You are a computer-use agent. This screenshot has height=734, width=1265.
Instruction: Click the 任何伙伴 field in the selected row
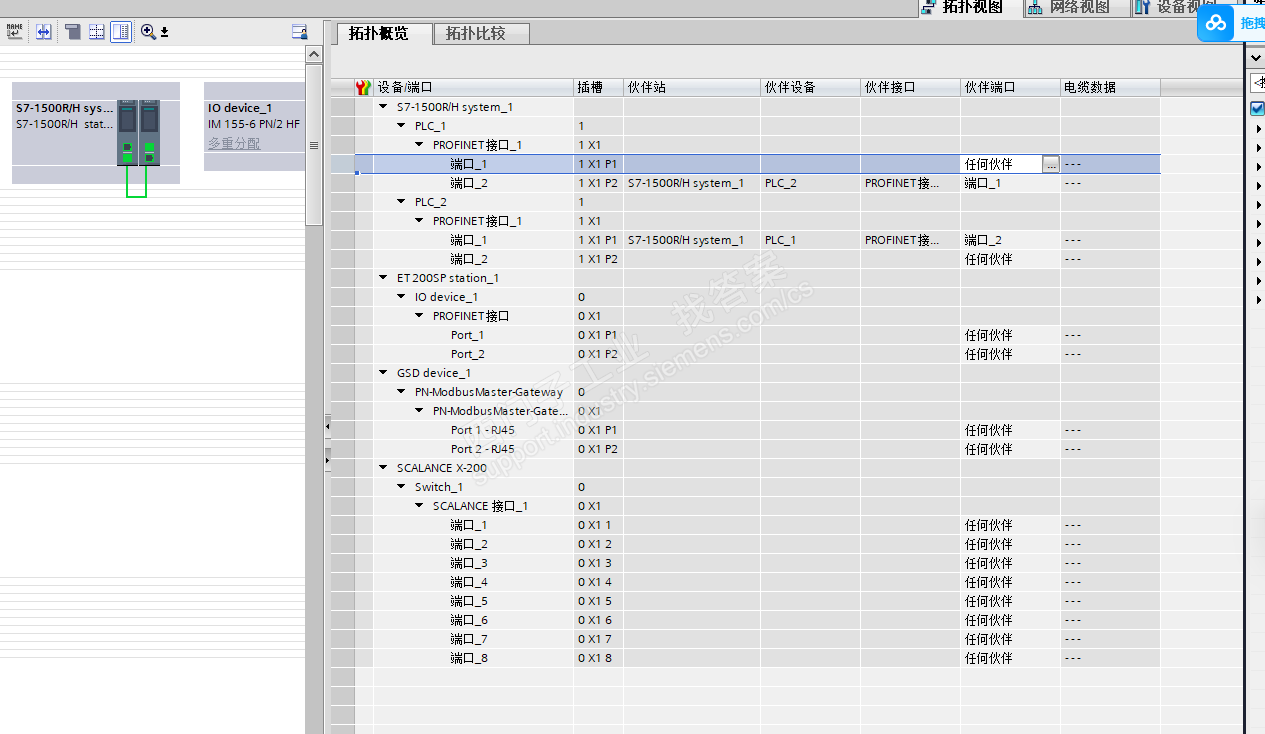1001,165
